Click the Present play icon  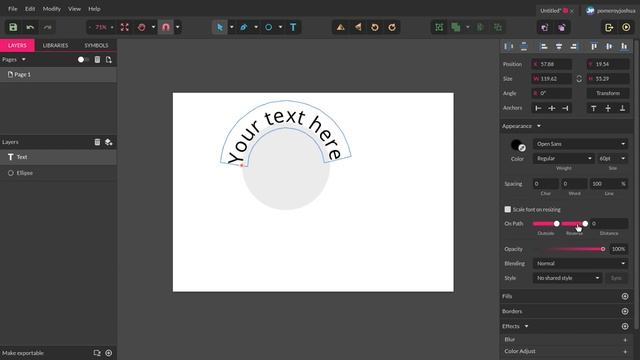[626, 27]
